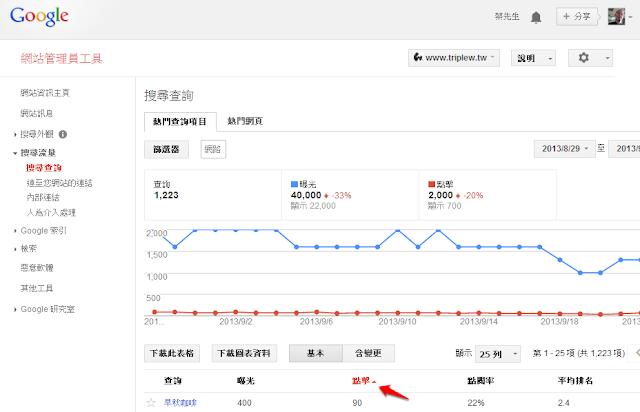Screen dimensions: 640x412
Task: Click the info icon beside 搜尋外觀
Action: (62, 133)
